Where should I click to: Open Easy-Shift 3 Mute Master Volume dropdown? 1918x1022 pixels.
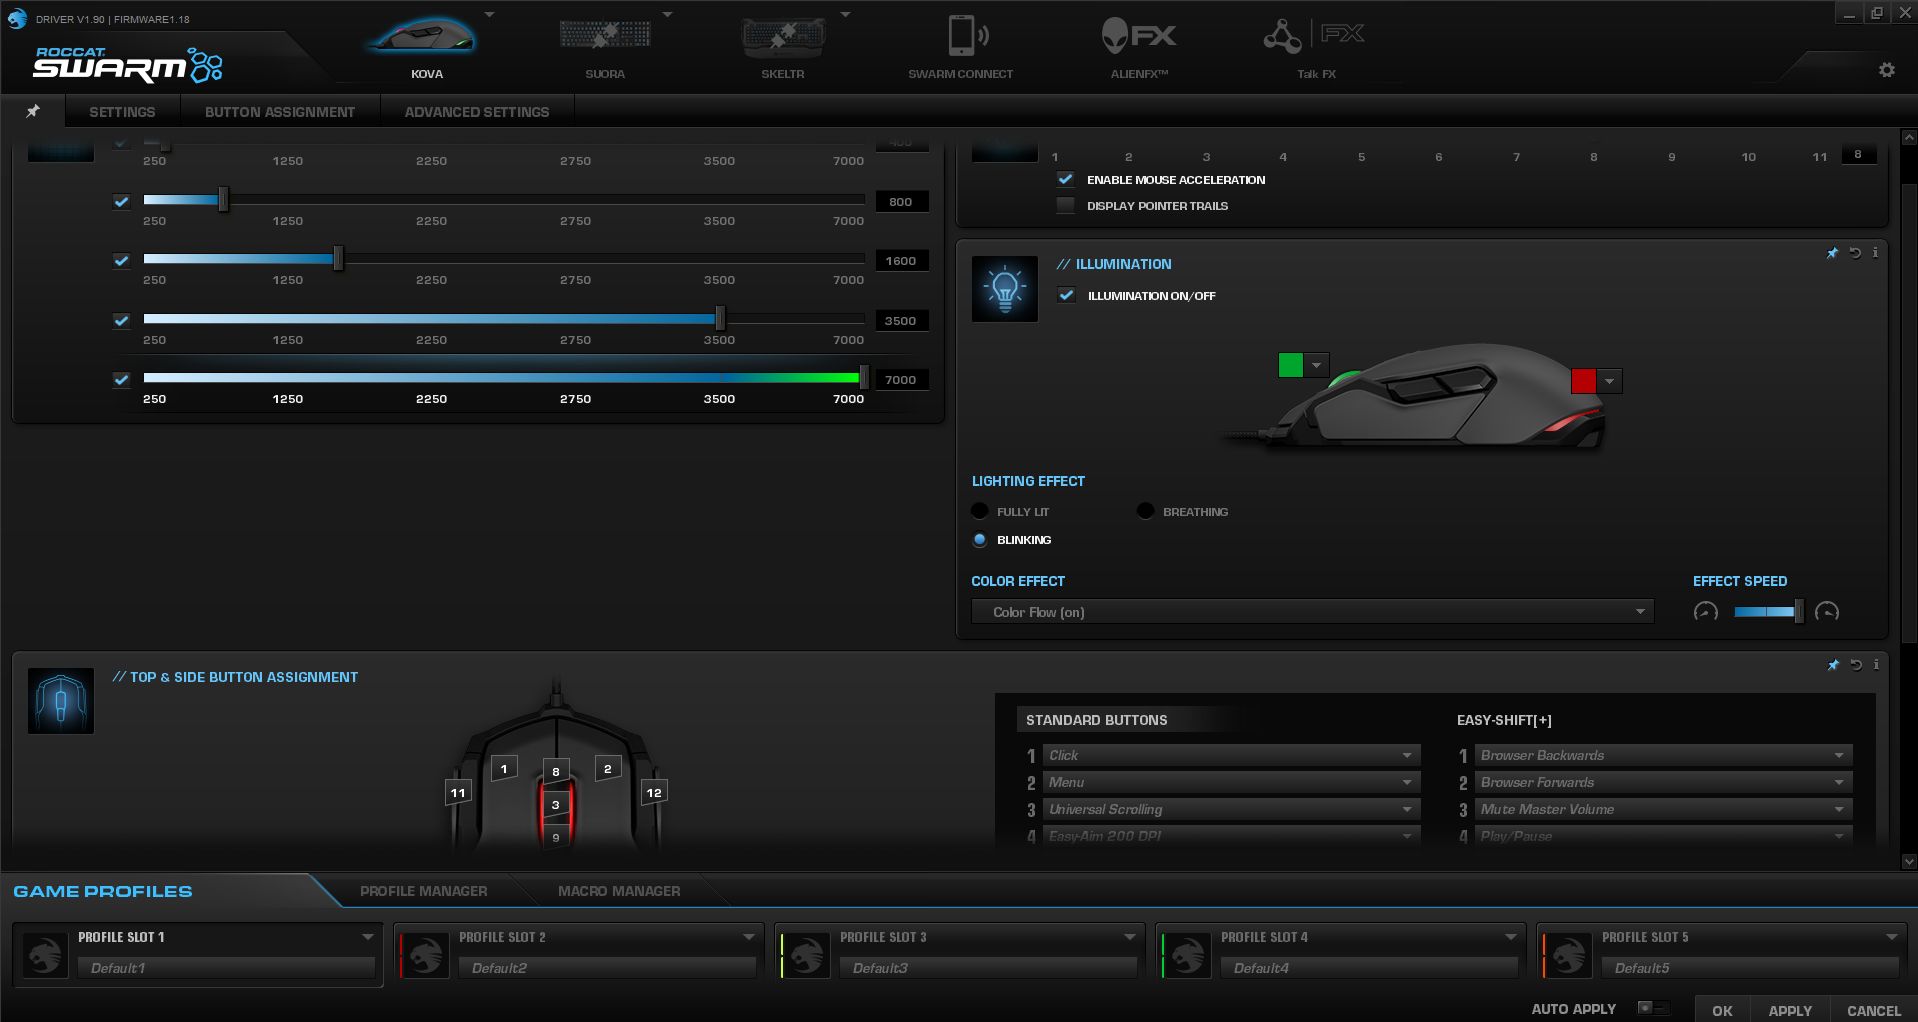pos(1662,809)
